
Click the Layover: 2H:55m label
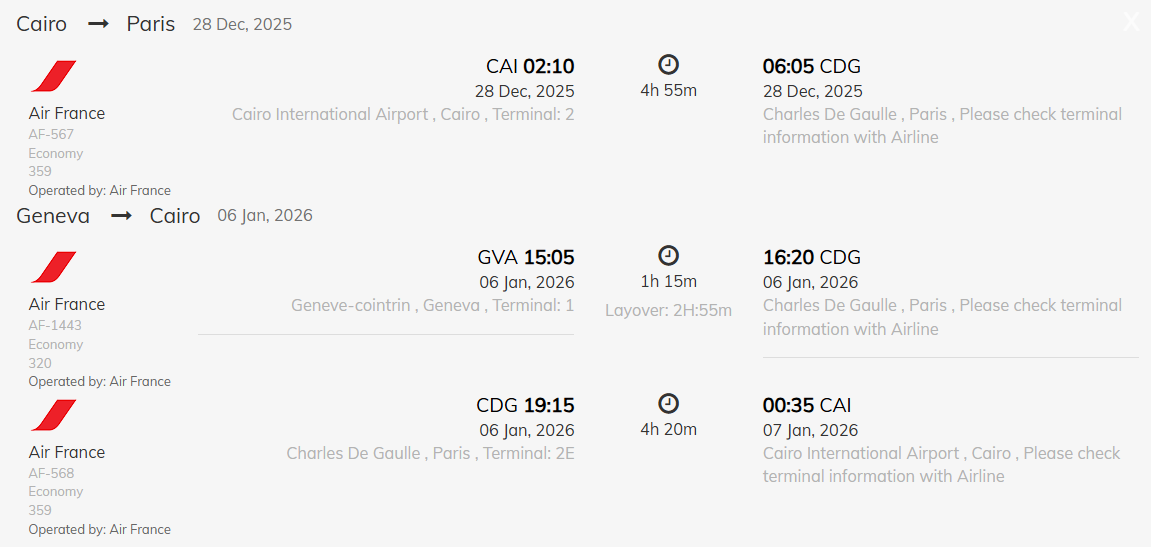[x=668, y=311]
